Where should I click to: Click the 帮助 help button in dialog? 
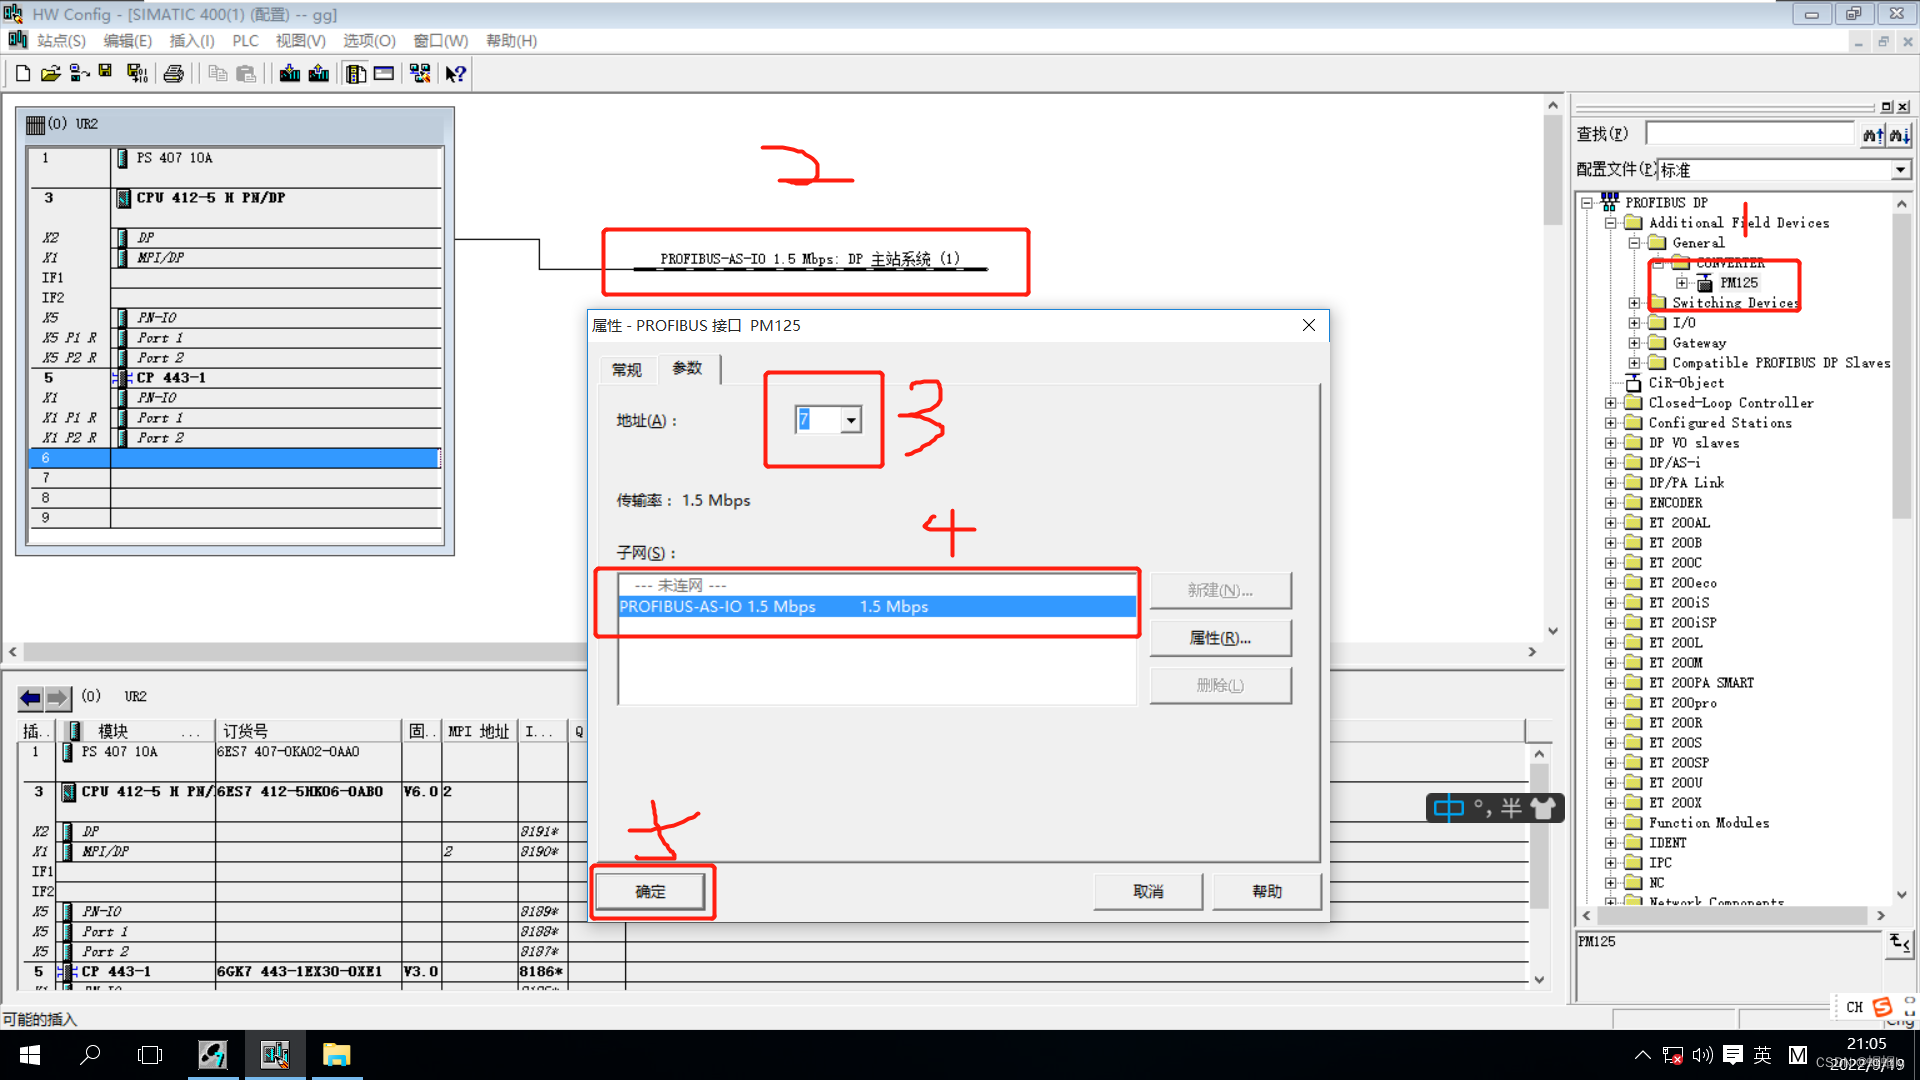1267,891
